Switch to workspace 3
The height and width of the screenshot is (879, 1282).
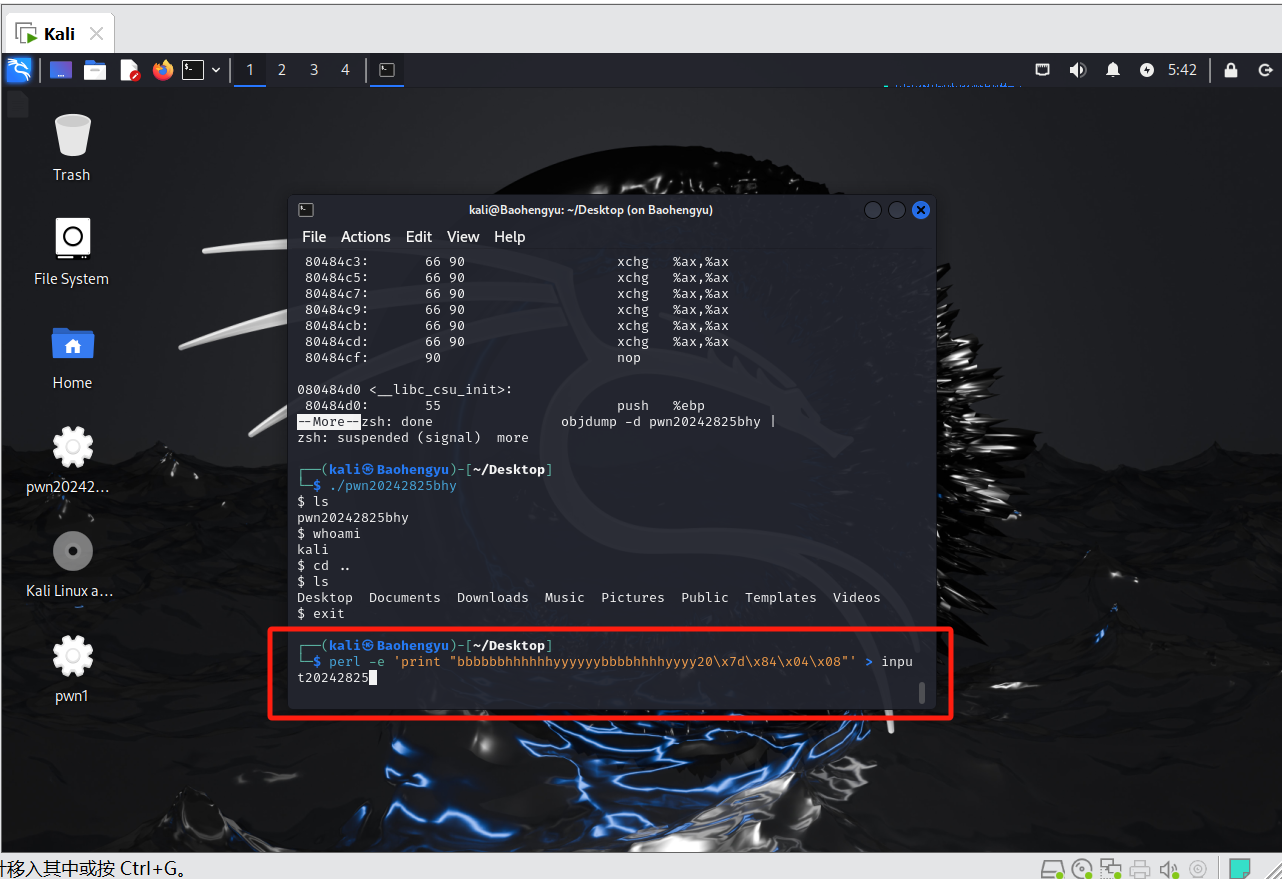pos(314,70)
